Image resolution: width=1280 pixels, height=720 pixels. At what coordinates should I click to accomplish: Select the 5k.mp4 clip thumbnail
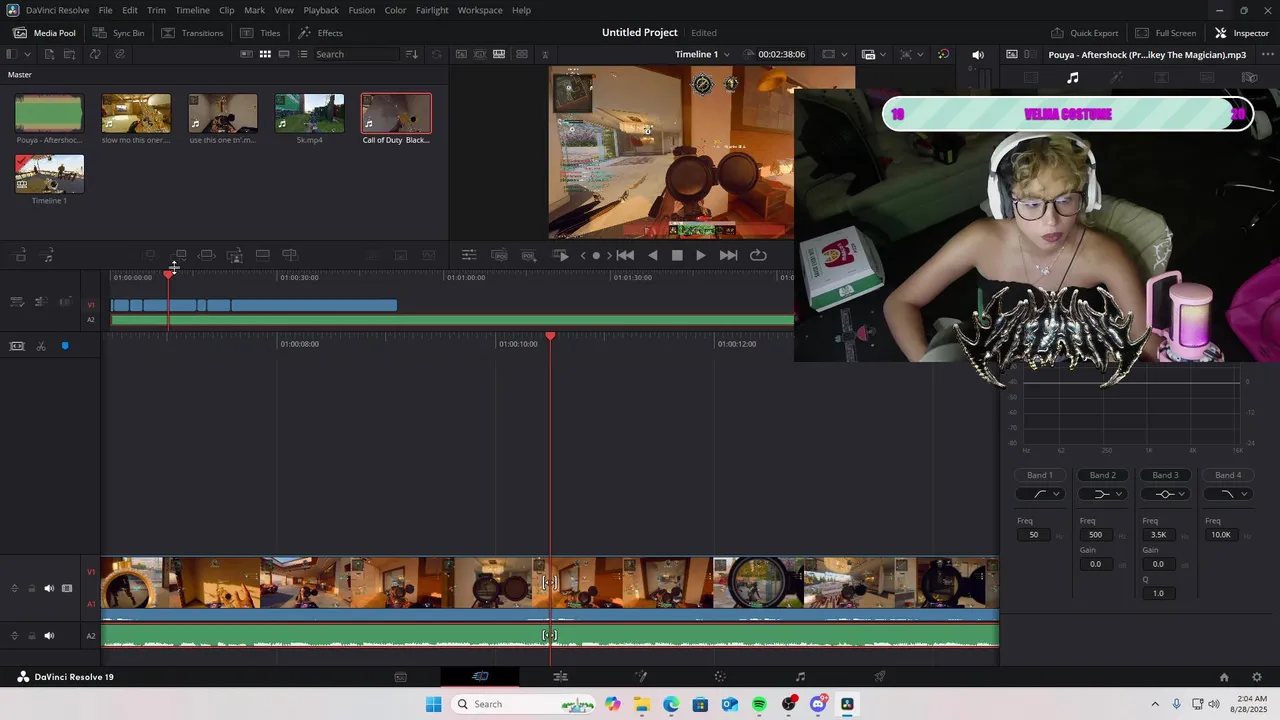pyautogui.click(x=309, y=113)
